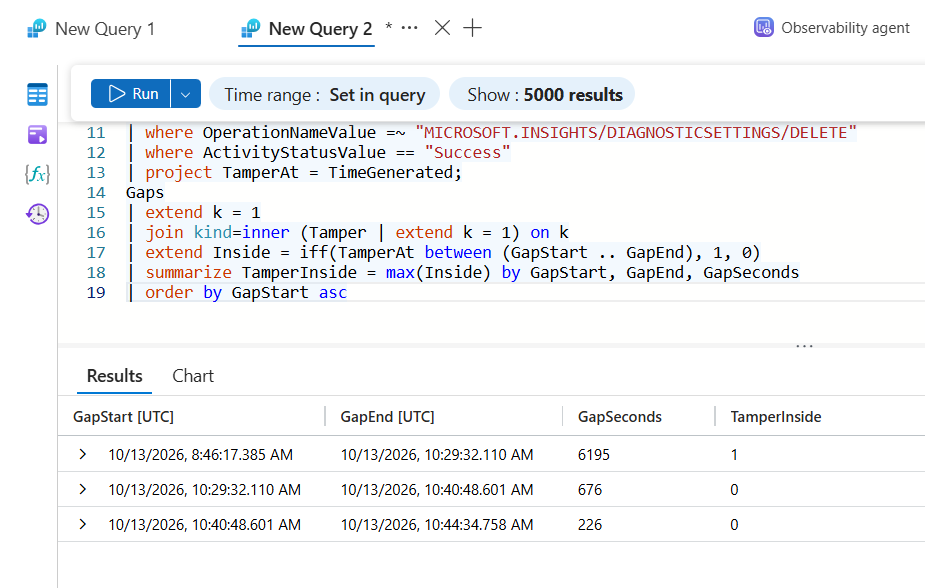Viewport: 925px width, 588px height.
Task: Add a new query tab with plus
Action: pos(472,28)
